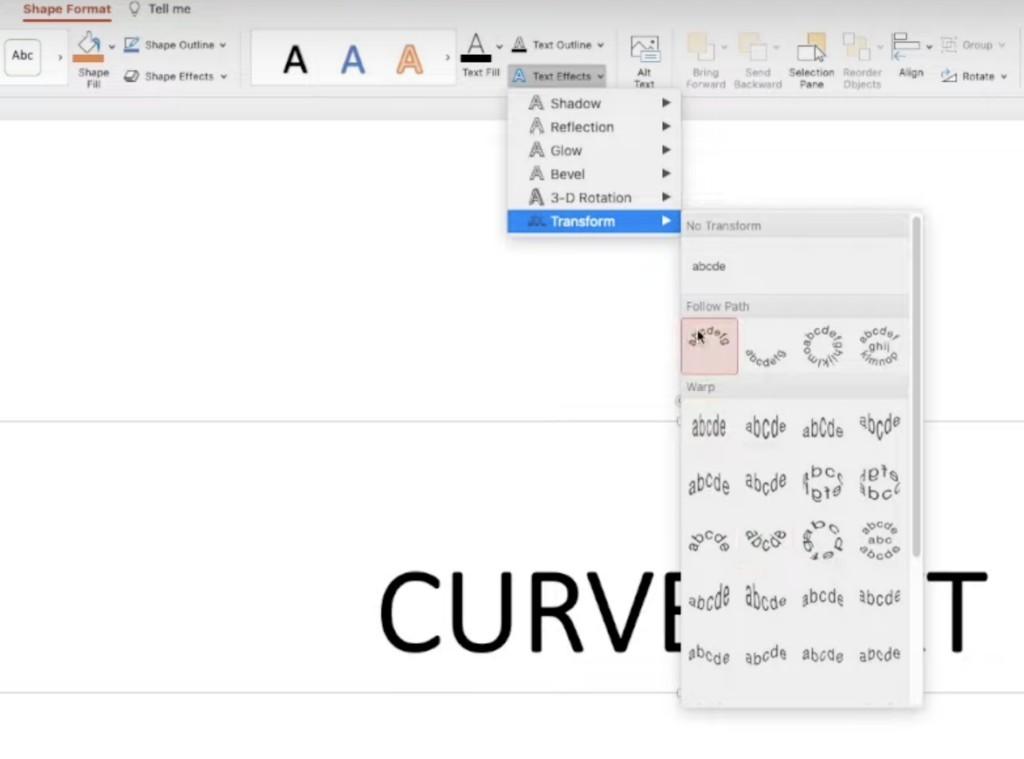Screen dimensions: 1024x759
Task: Click the Tell me search box
Action: click(x=168, y=9)
